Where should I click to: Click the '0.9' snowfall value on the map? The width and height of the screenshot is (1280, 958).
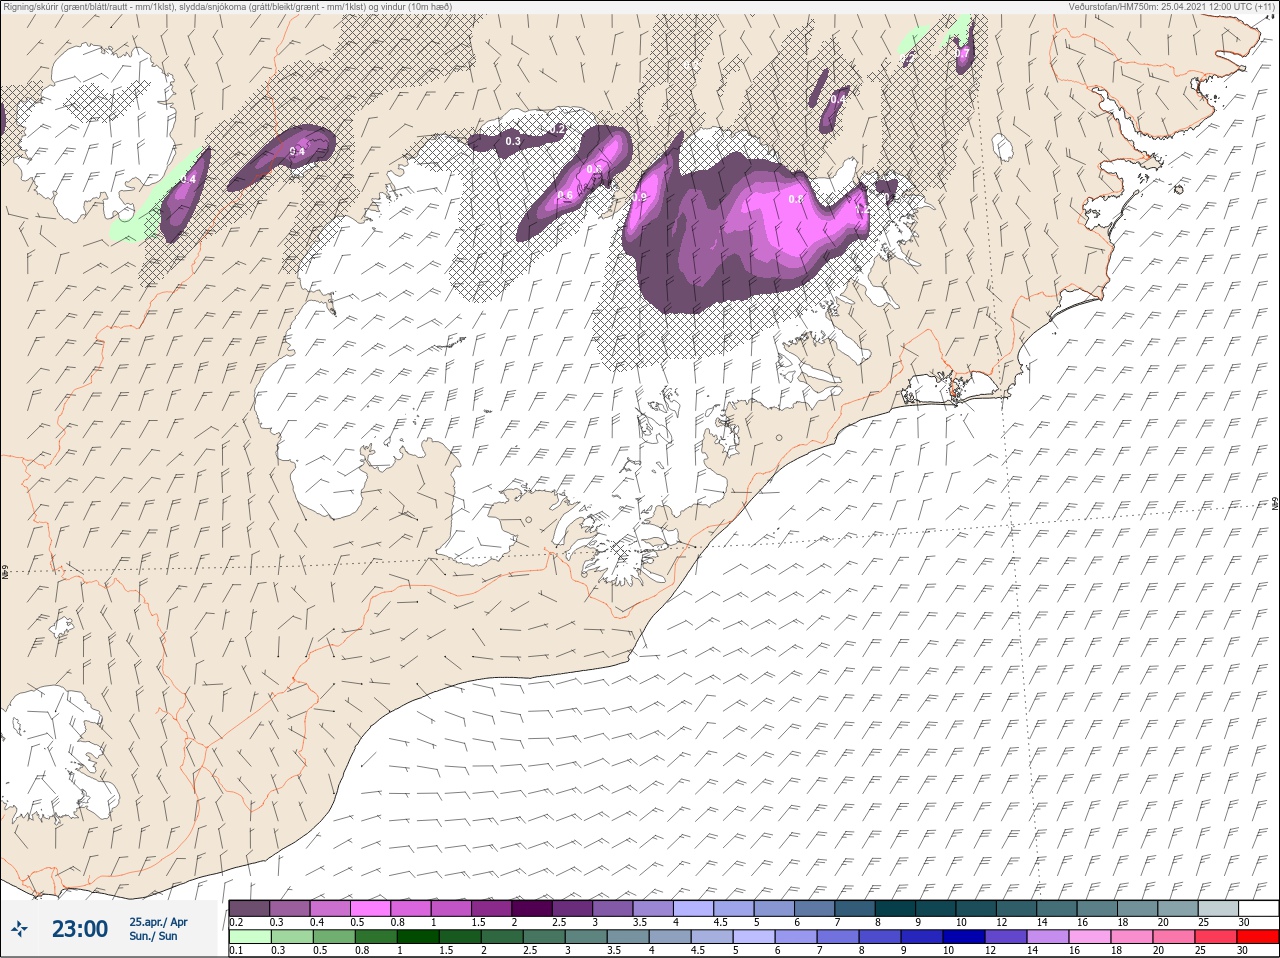pyautogui.click(x=640, y=198)
